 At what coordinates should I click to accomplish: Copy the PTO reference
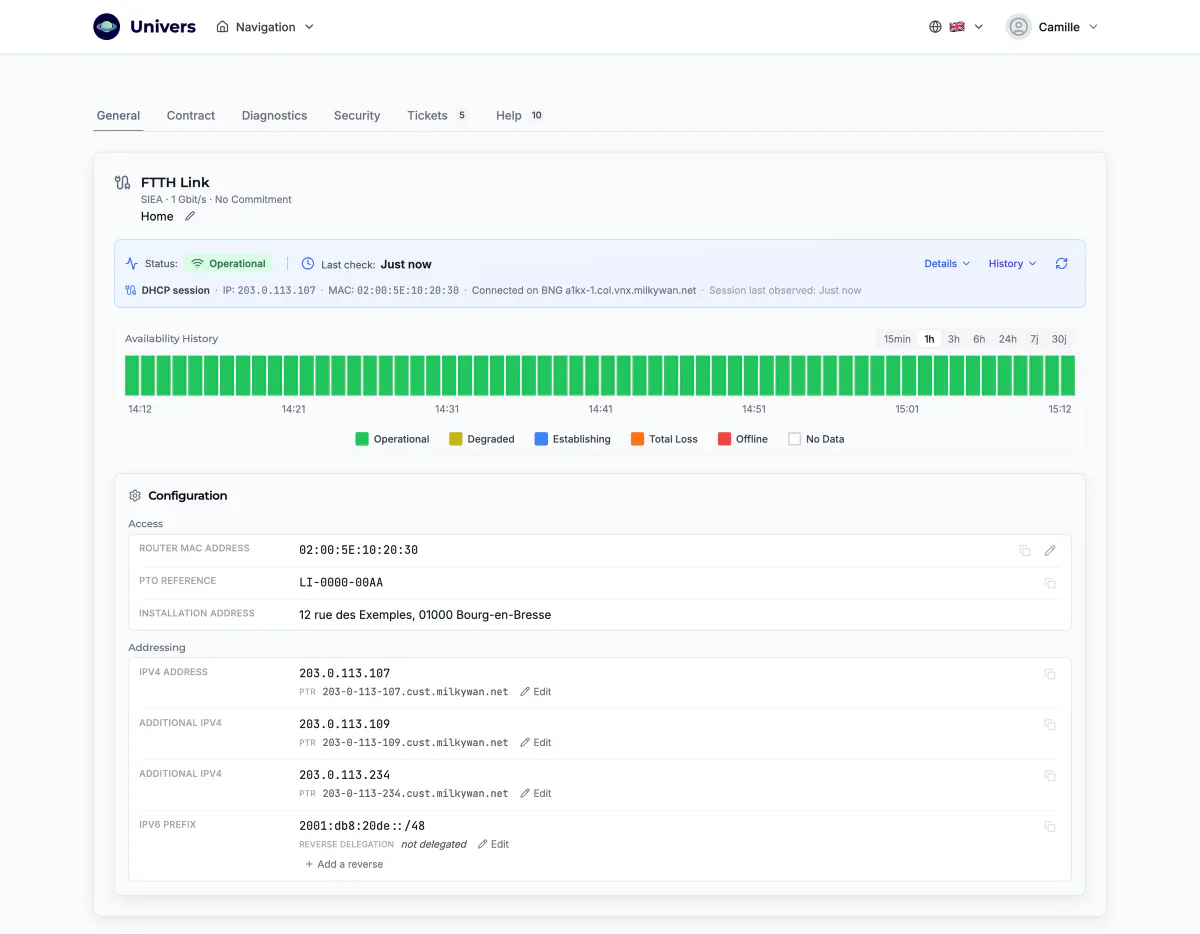click(1050, 583)
